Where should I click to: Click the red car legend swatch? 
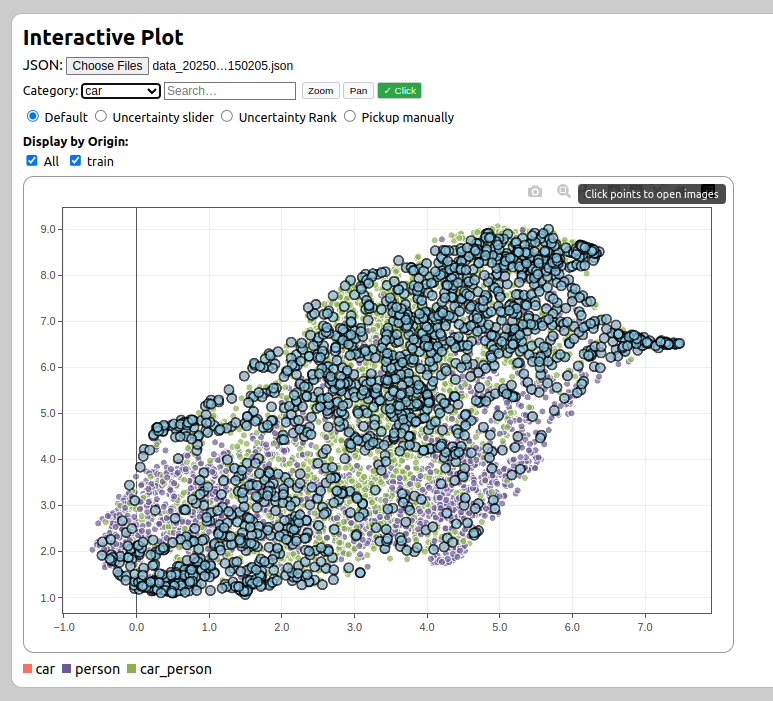pyautogui.click(x=28, y=669)
